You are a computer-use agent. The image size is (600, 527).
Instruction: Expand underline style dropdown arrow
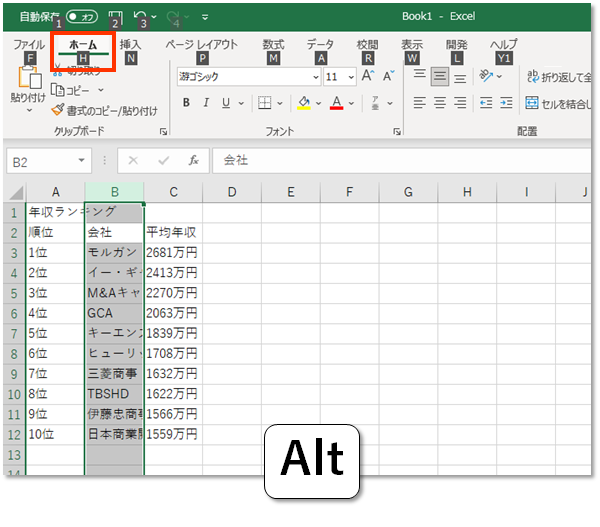[x=241, y=103]
